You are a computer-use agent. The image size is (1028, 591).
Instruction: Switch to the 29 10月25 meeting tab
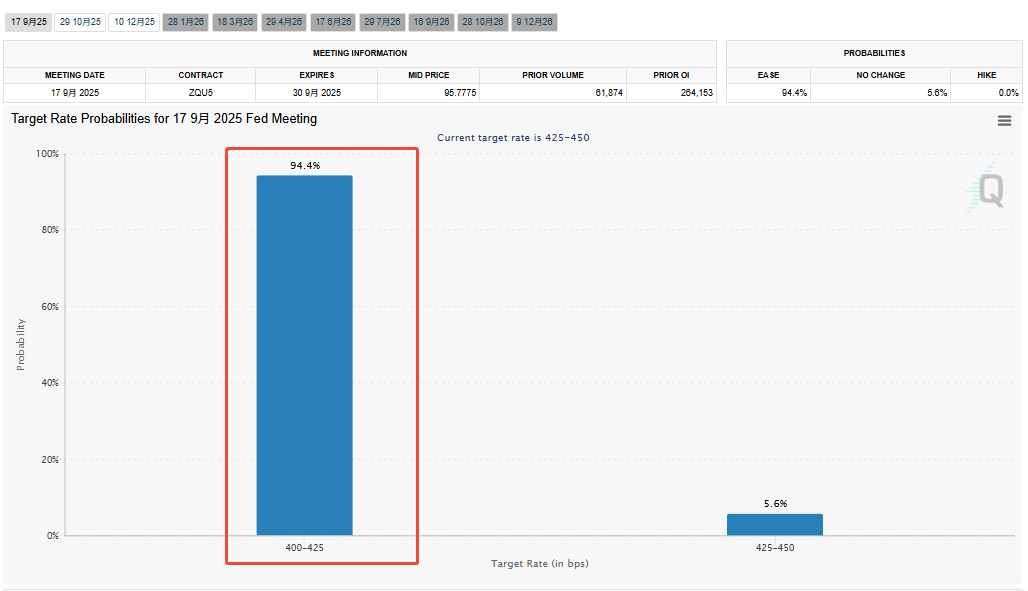click(x=80, y=21)
